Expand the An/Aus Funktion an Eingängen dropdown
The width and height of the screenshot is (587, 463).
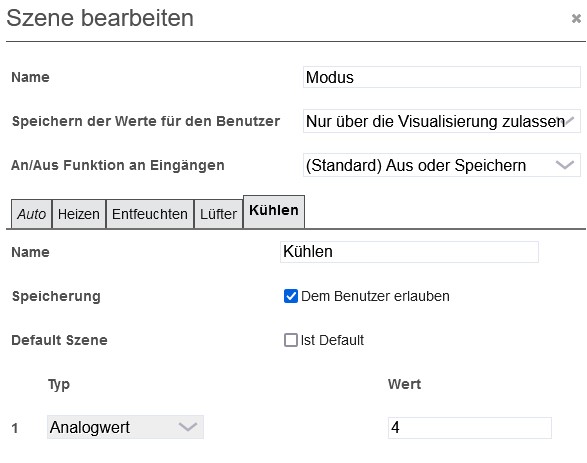coord(442,165)
